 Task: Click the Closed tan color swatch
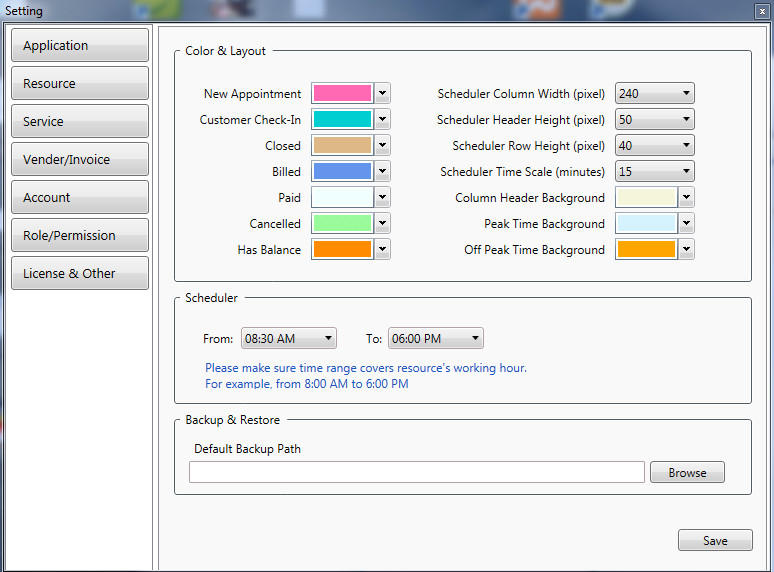342,146
